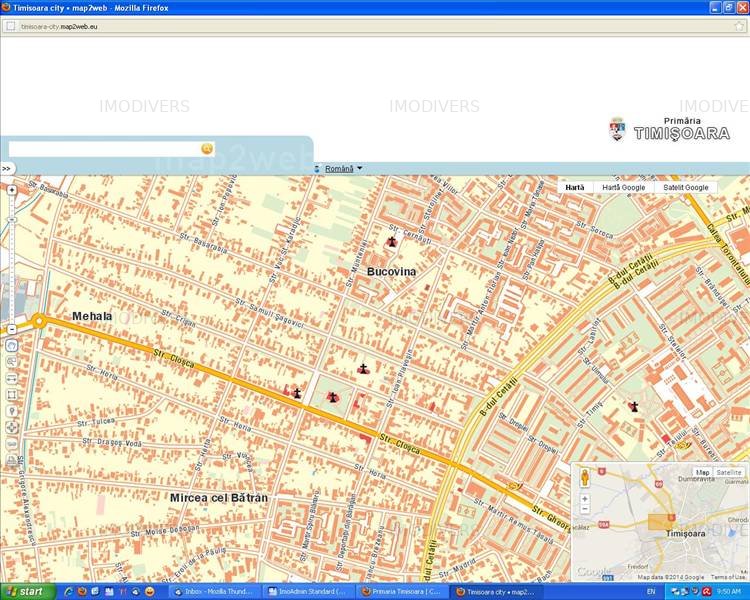This screenshot has width=750, height=600.
Task: Switch base layer to Satelit Google
Action: click(684, 187)
